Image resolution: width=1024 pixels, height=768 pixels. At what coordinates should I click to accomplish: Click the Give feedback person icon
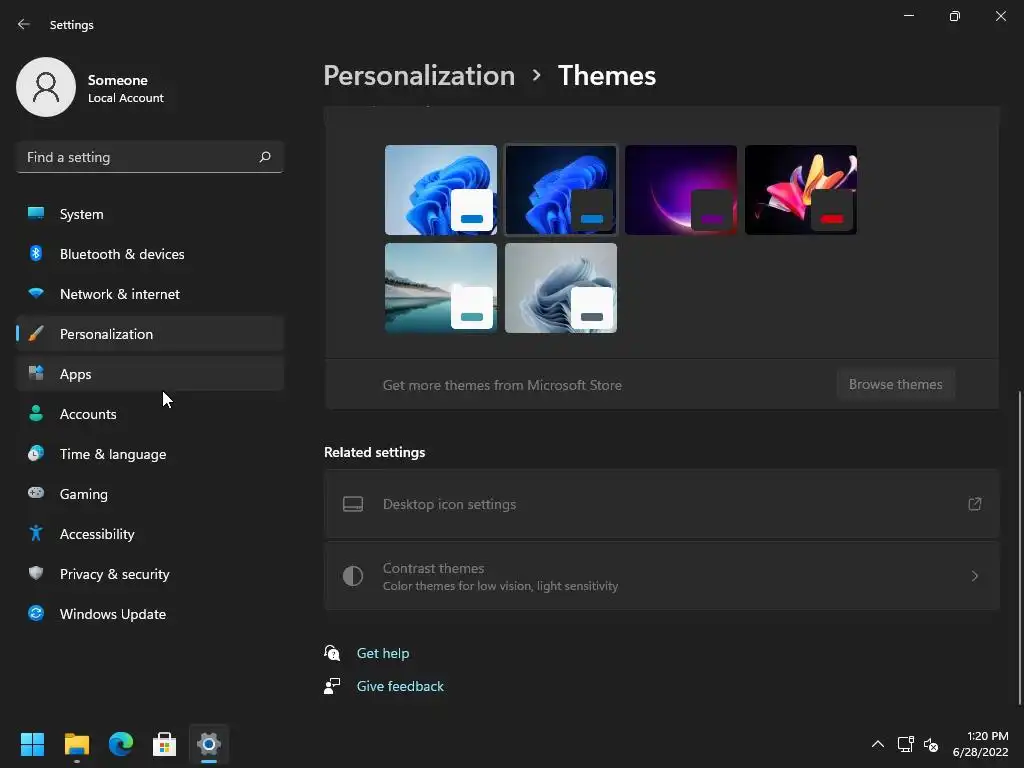332,686
